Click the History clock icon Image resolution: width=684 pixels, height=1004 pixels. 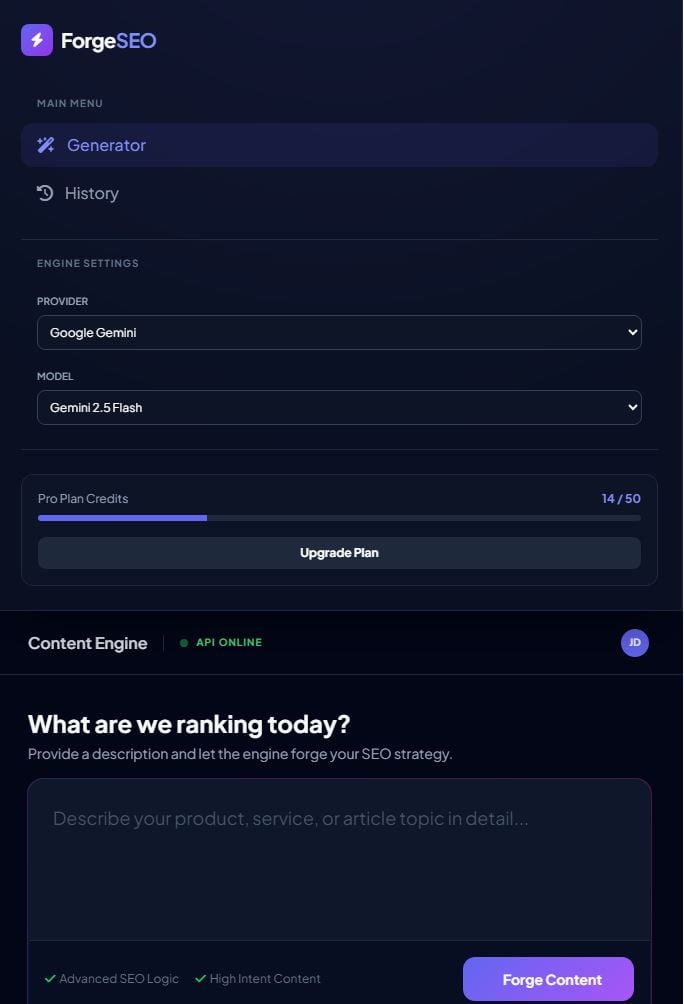[45, 193]
